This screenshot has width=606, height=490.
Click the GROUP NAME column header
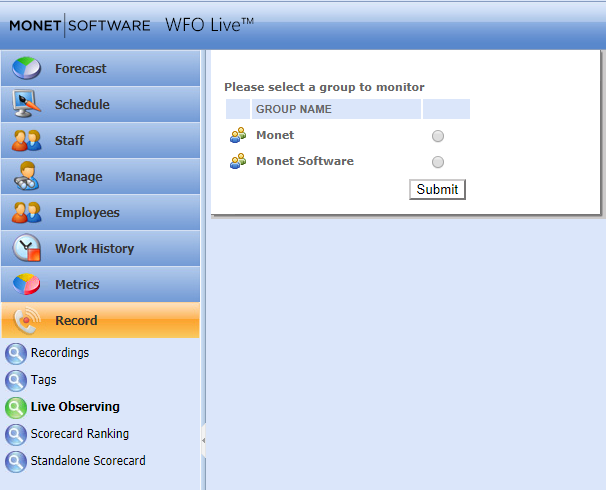(294, 109)
